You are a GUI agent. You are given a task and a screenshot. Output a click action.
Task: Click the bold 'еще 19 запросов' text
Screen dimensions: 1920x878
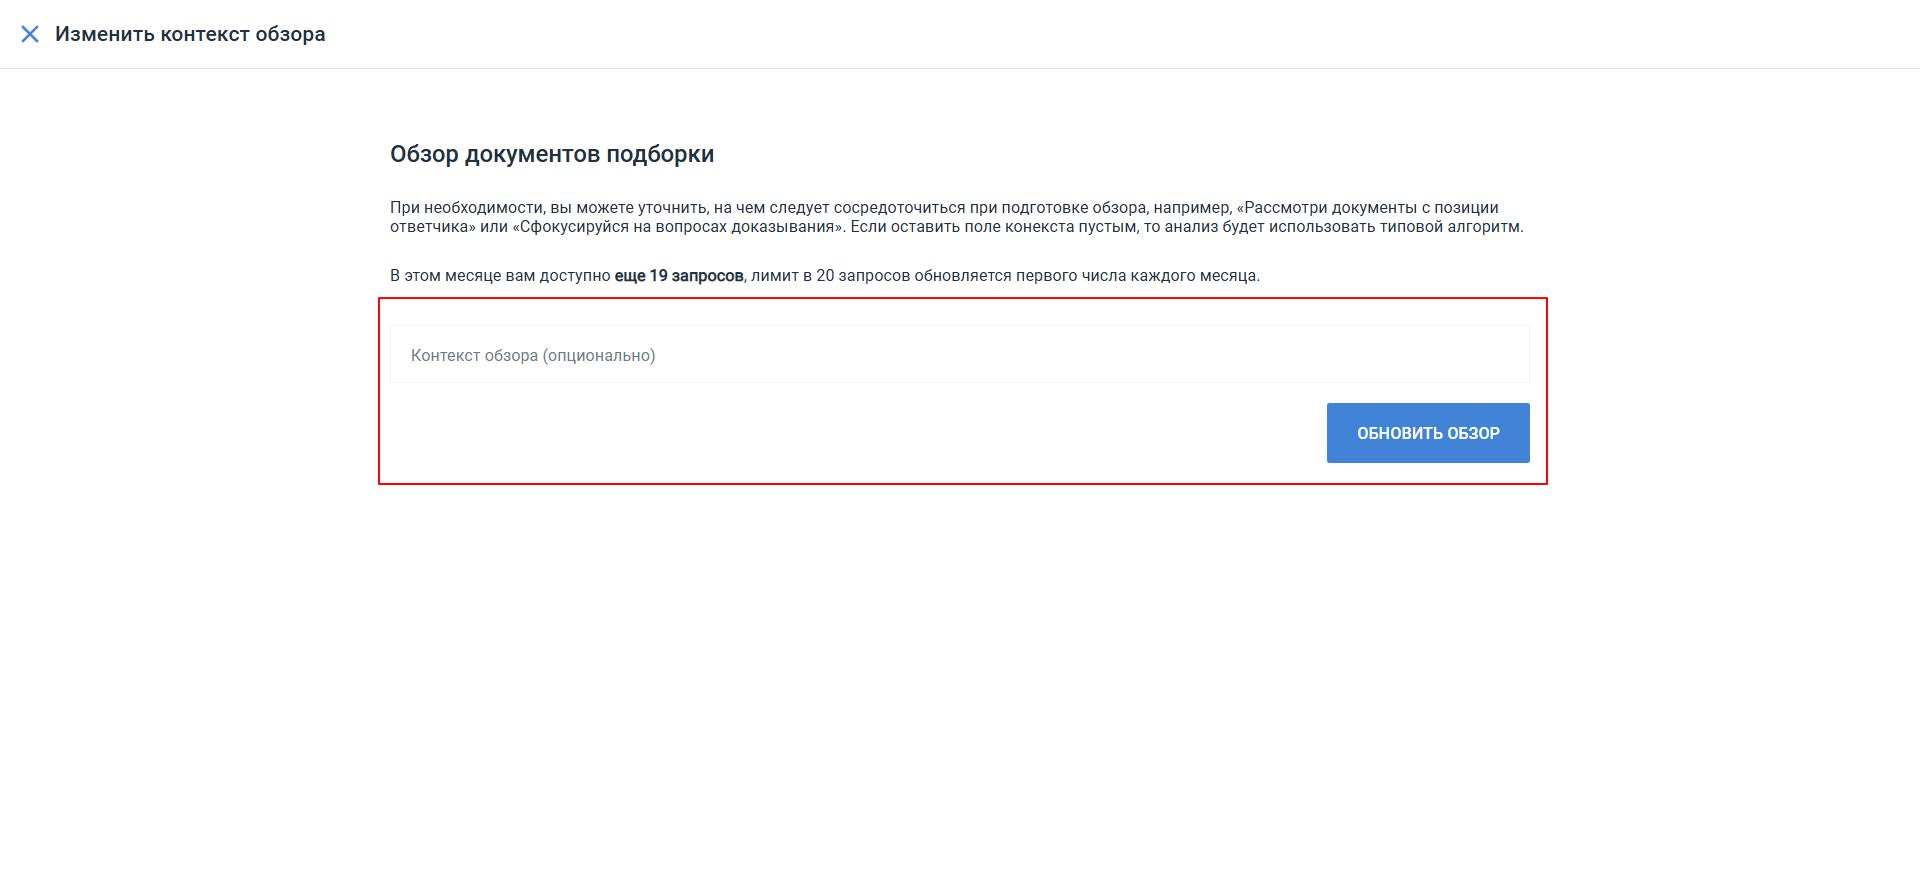[x=678, y=276]
